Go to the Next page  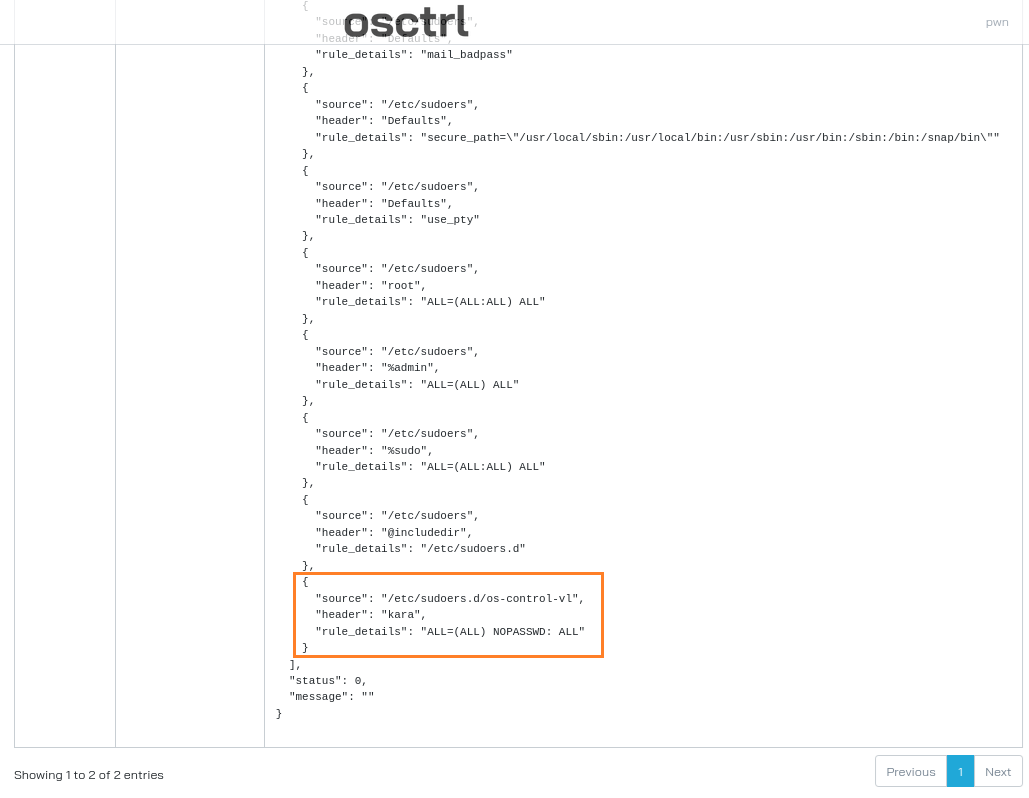click(998, 772)
